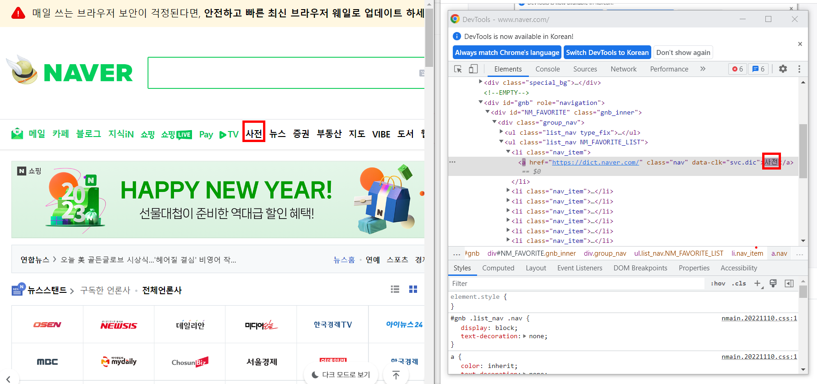
Task: Open the ChosunBiz press logo
Action: [190, 362]
